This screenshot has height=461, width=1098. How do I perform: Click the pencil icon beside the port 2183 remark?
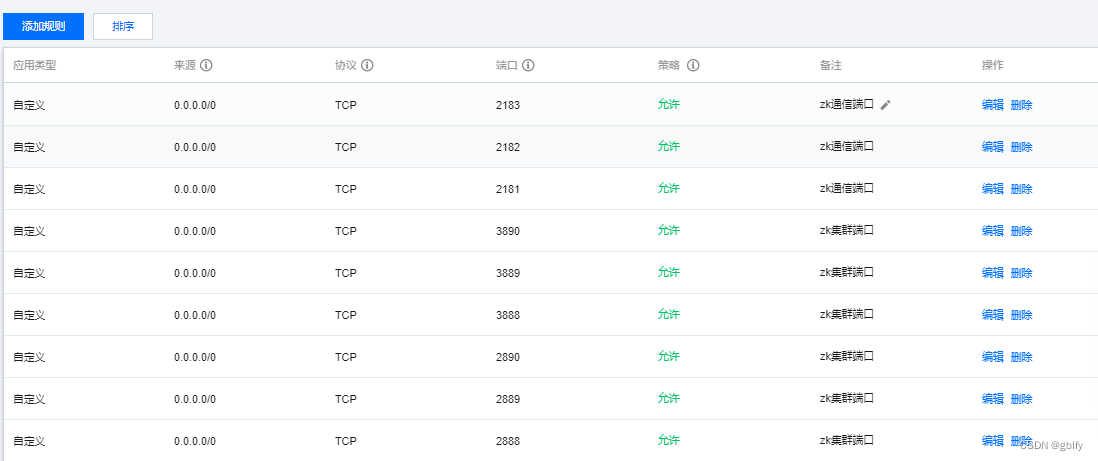tap(886, 104)
